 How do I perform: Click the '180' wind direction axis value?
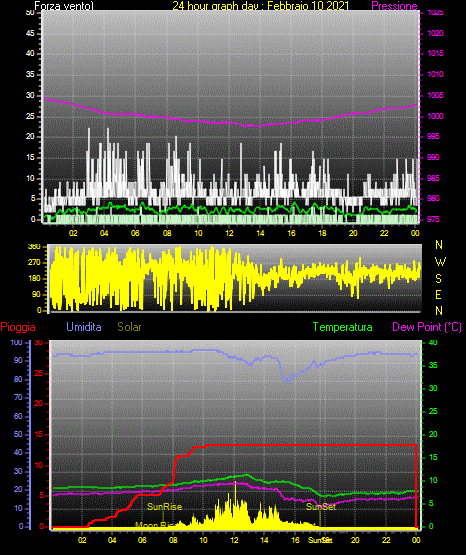pos(34,279)
